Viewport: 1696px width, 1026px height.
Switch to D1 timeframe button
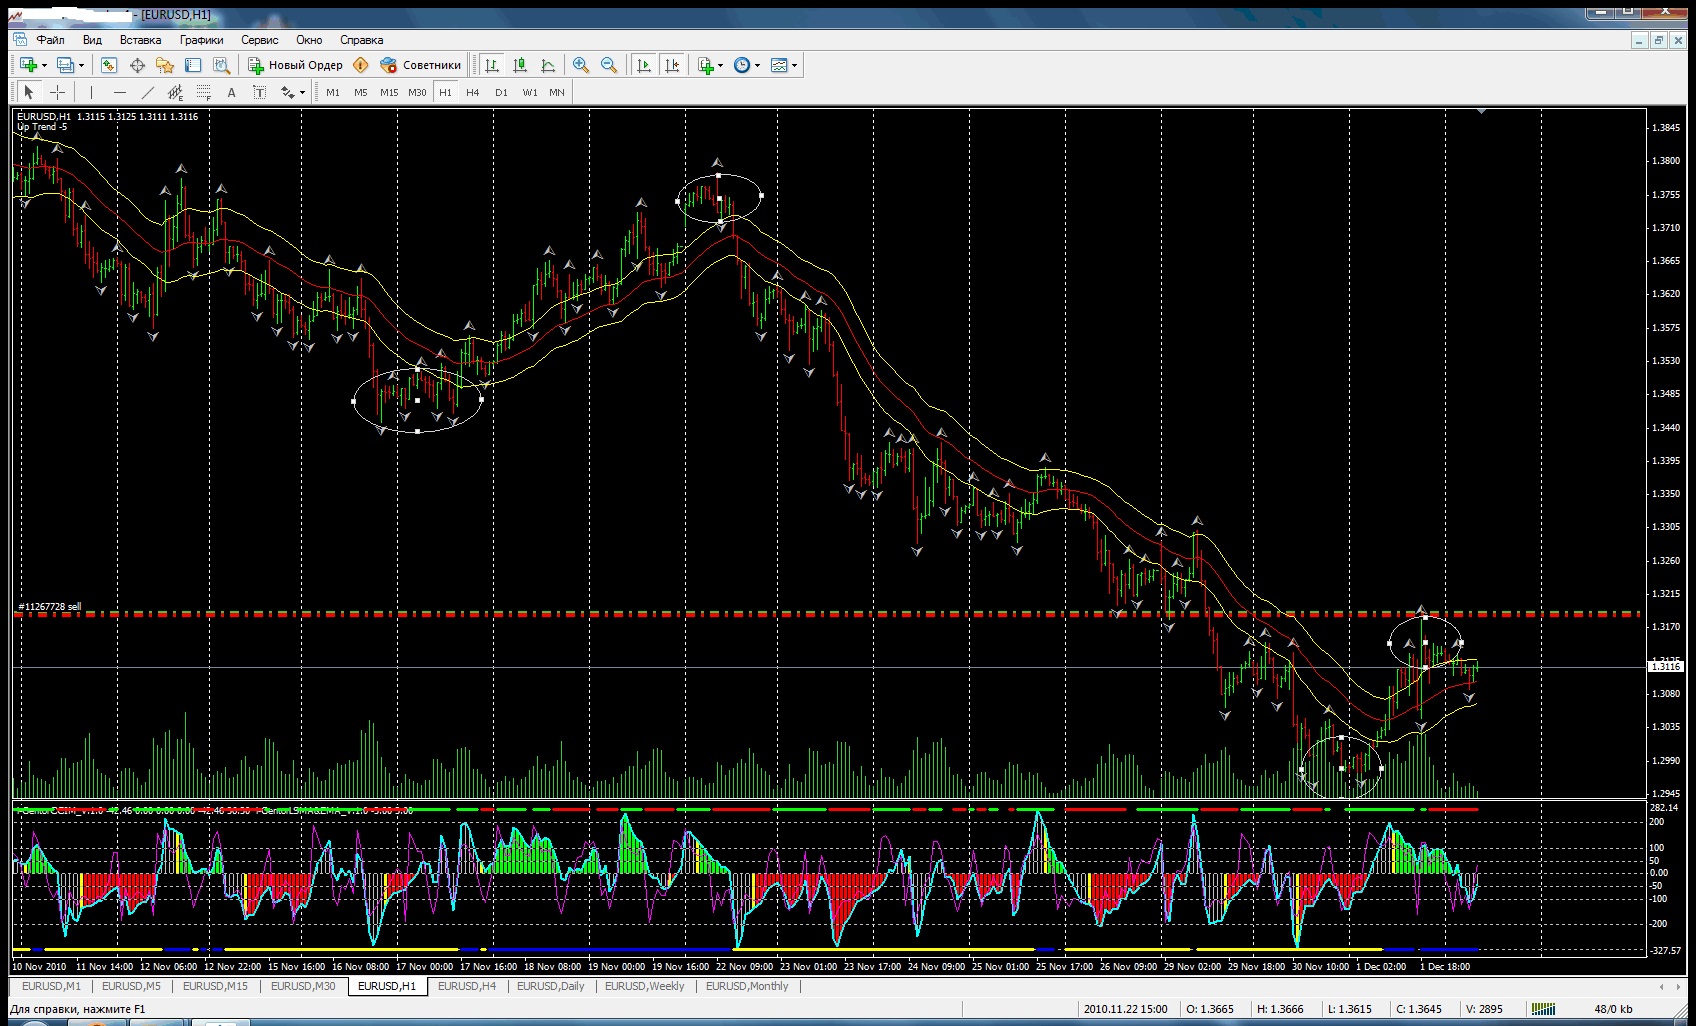click(501, 92)
